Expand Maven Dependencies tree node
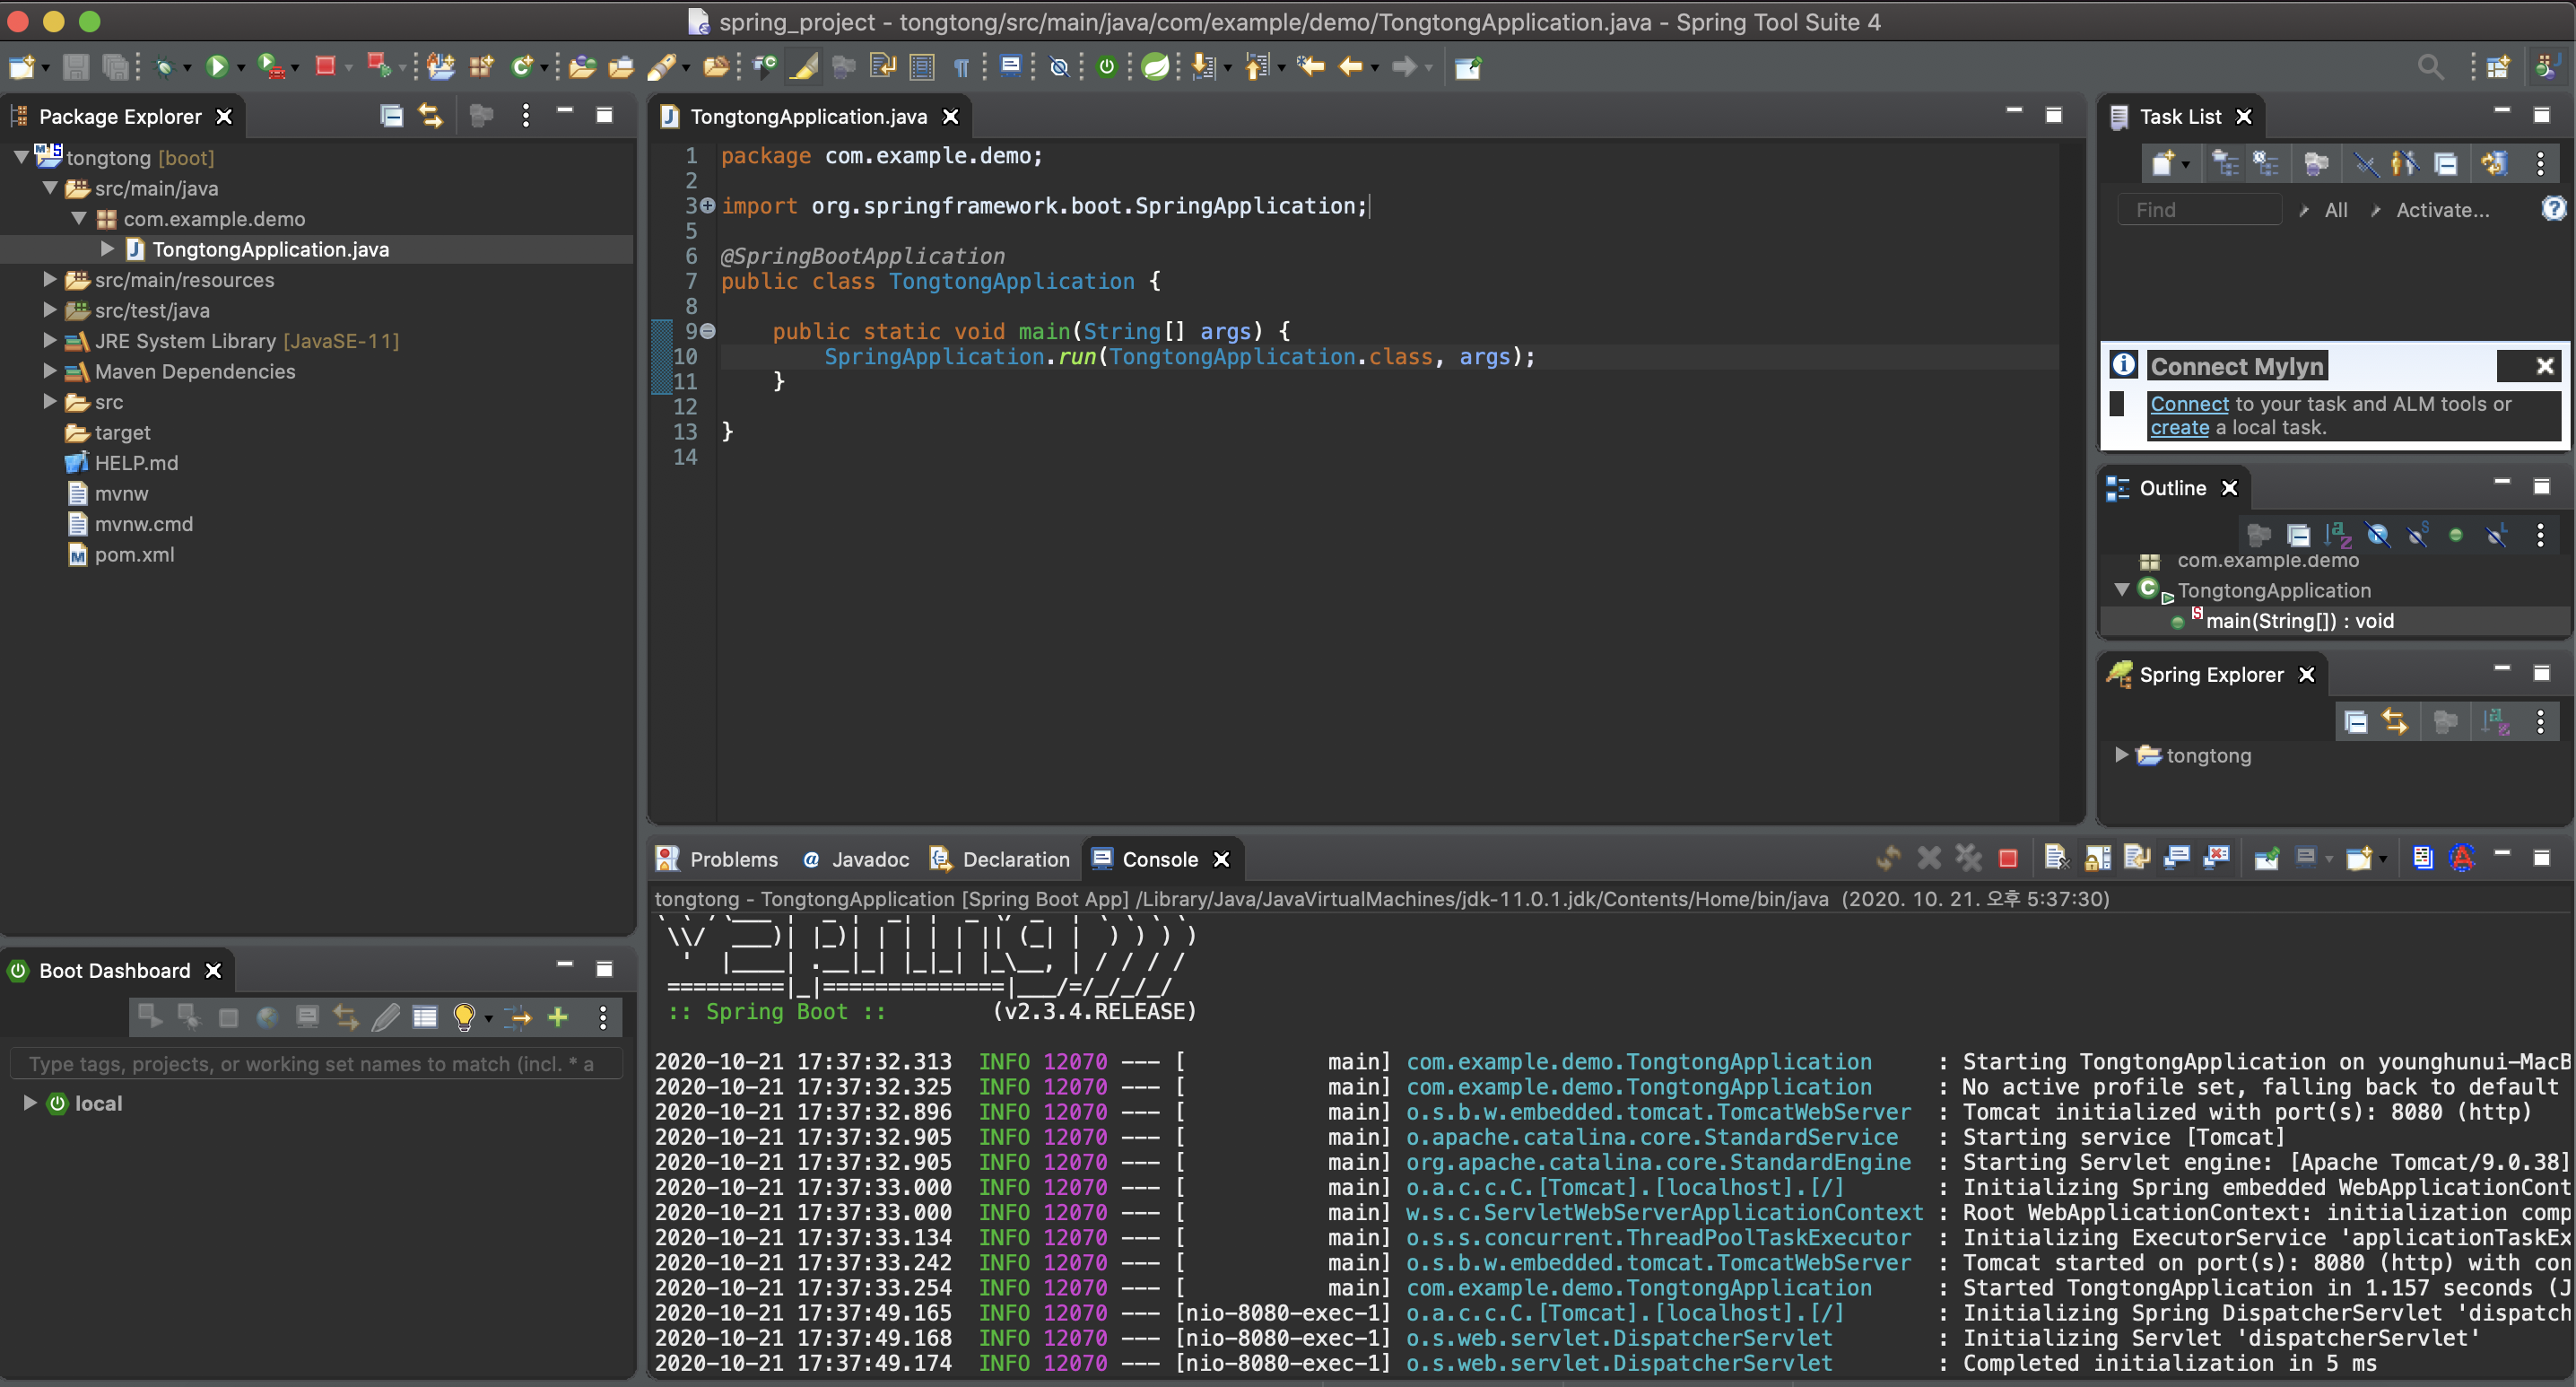 tap(50, 371)
